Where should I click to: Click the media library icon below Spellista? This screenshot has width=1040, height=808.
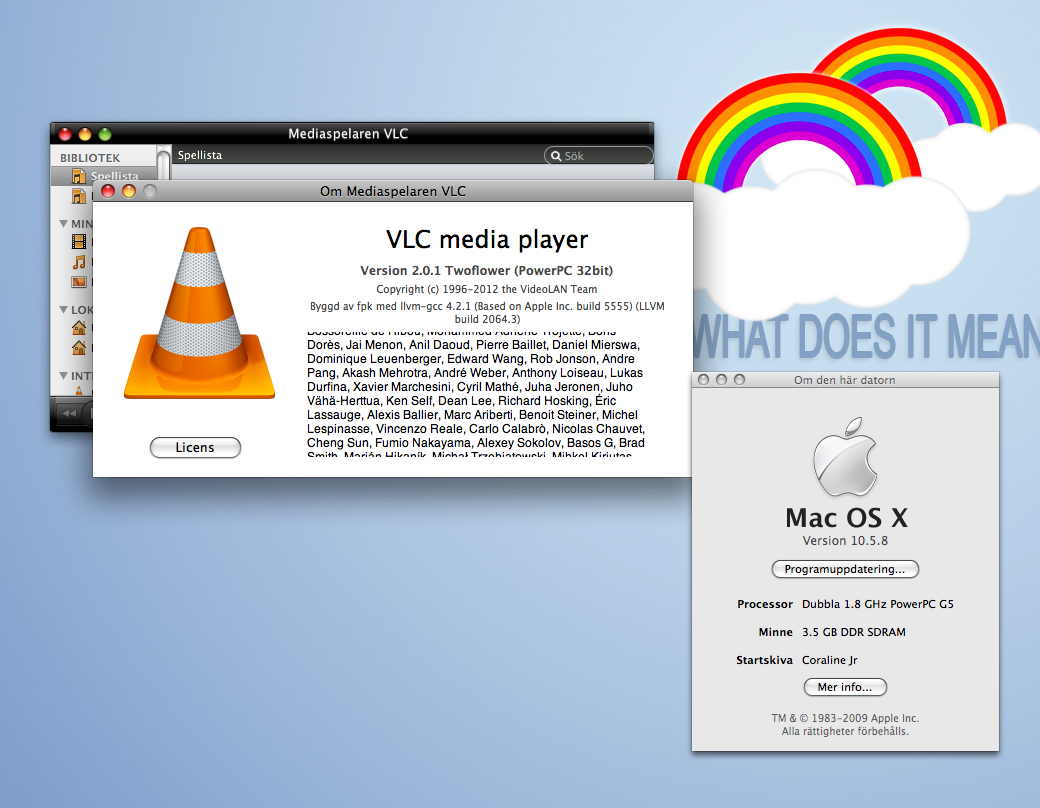(x=78, y=196)
